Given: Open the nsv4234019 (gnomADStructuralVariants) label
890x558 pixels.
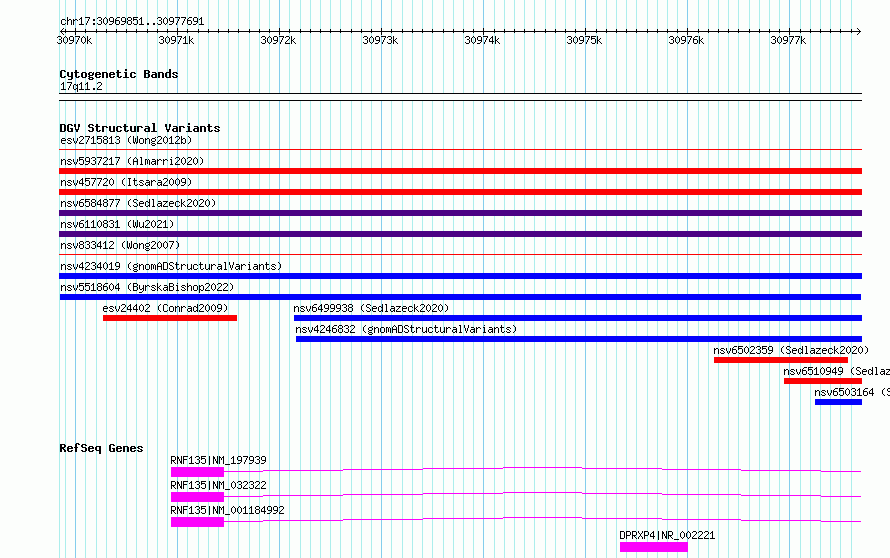Looking at the screenshot, I should tap(171, 266).
